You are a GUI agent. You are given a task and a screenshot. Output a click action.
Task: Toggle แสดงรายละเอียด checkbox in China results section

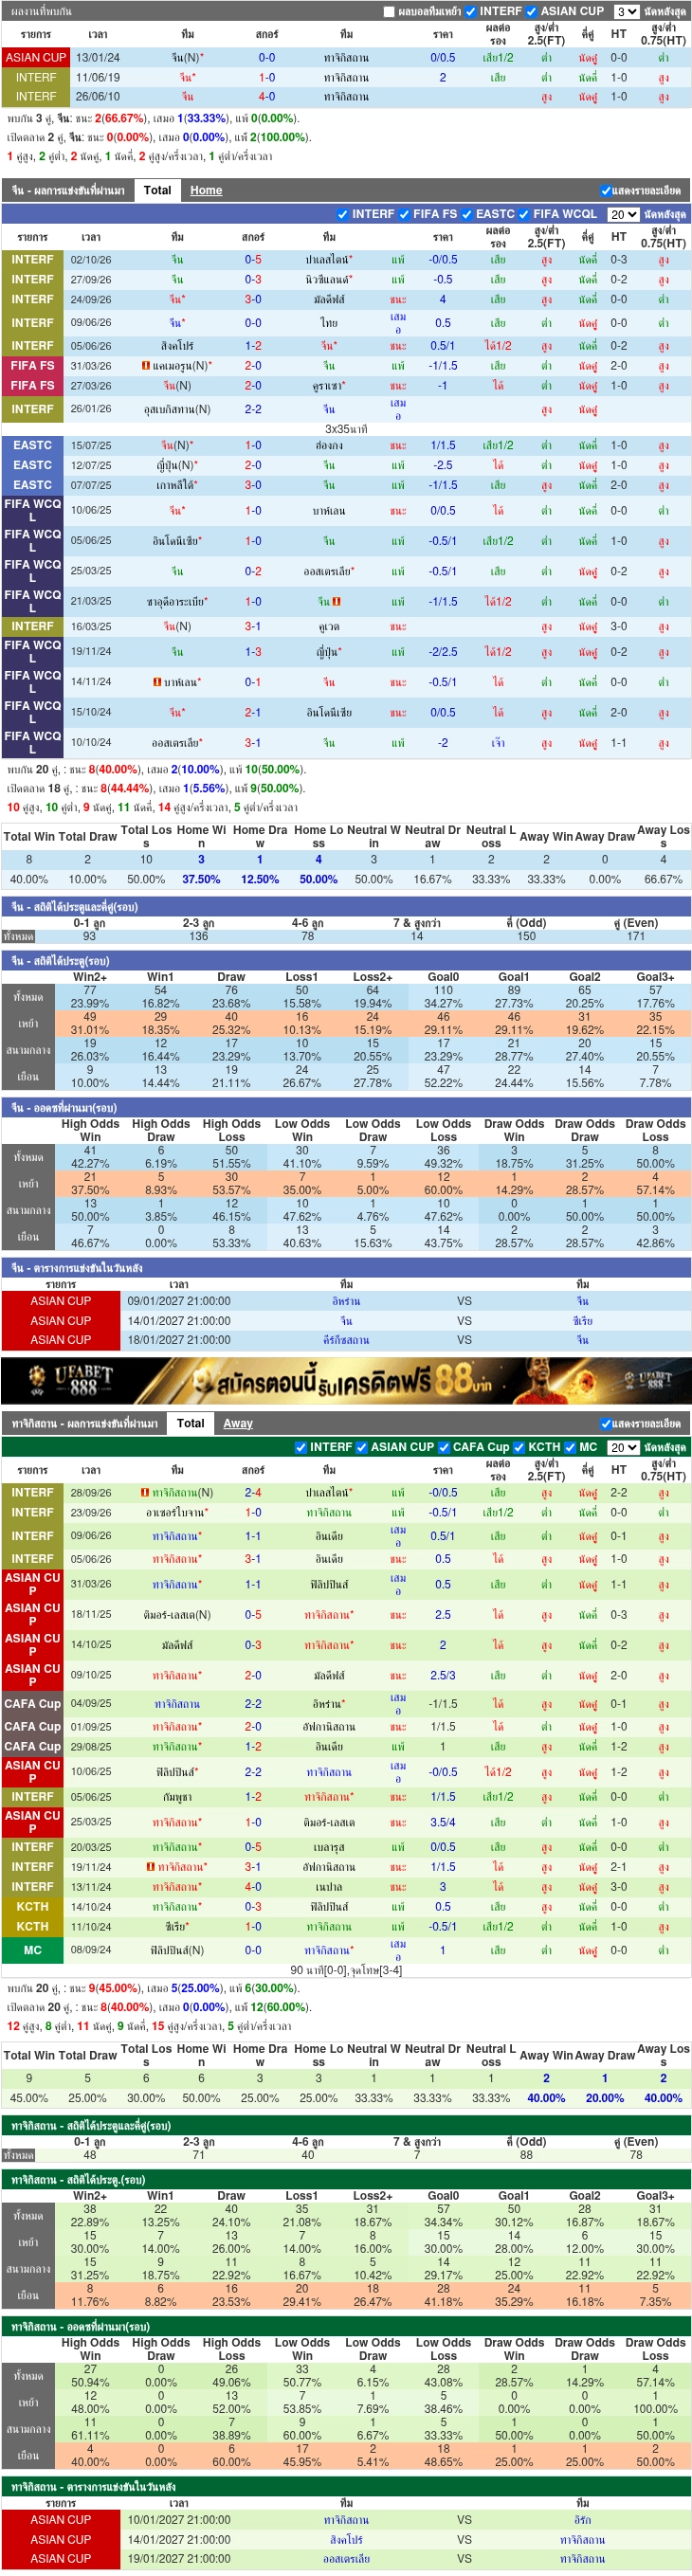605,190
